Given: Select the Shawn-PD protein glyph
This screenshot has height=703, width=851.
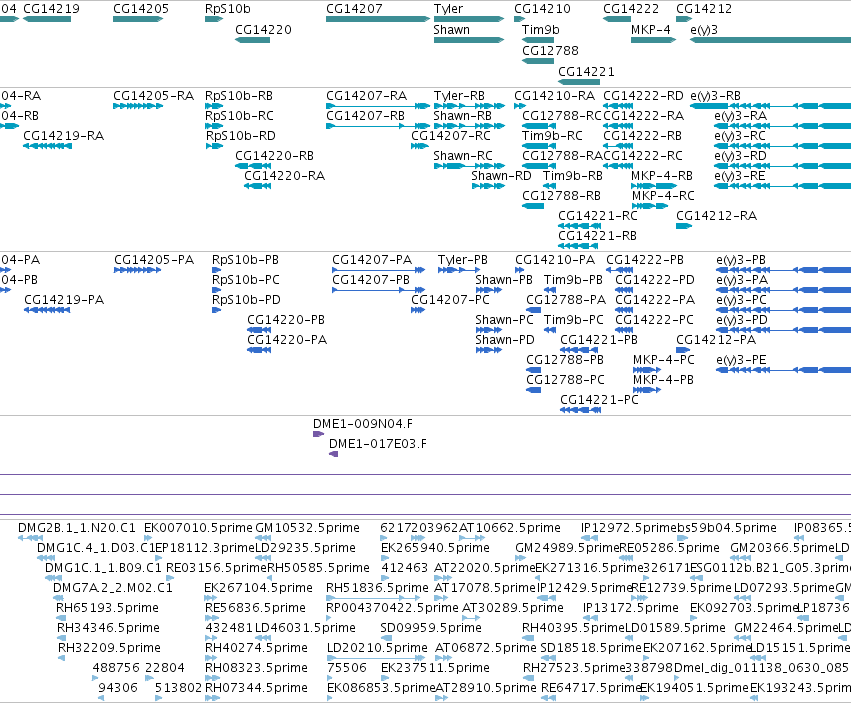Looking at the screenshot, I should (x=488, y=350).
